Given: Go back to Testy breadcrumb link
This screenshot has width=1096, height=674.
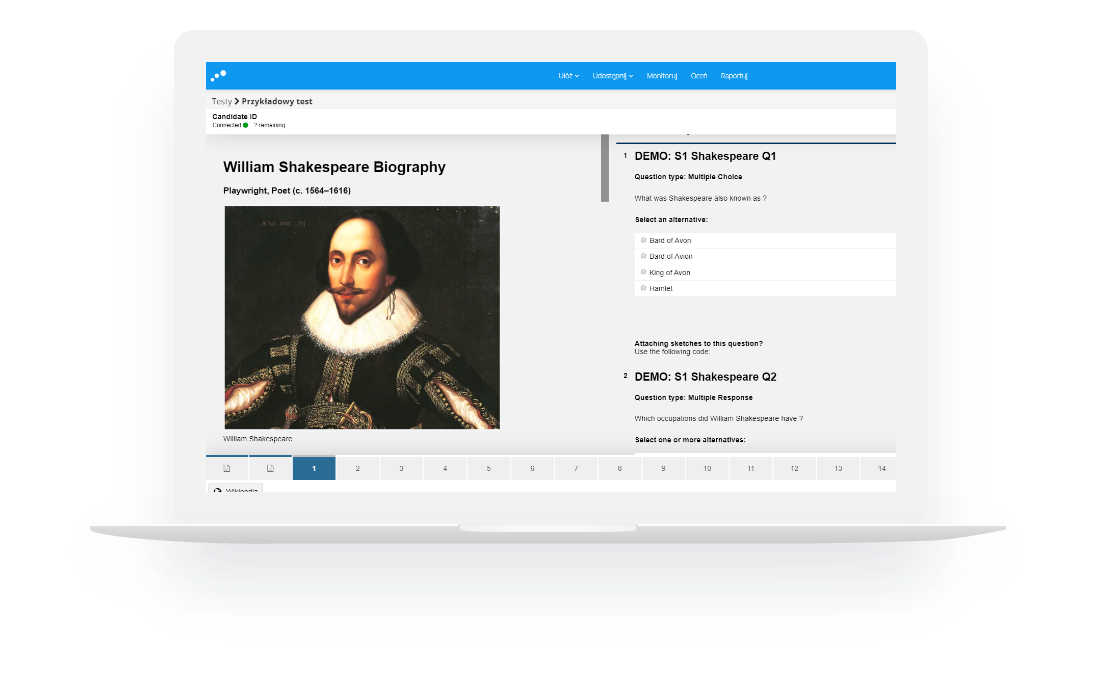Looking at the screenshot, I should pyautogui.click(x=221, y=101).
